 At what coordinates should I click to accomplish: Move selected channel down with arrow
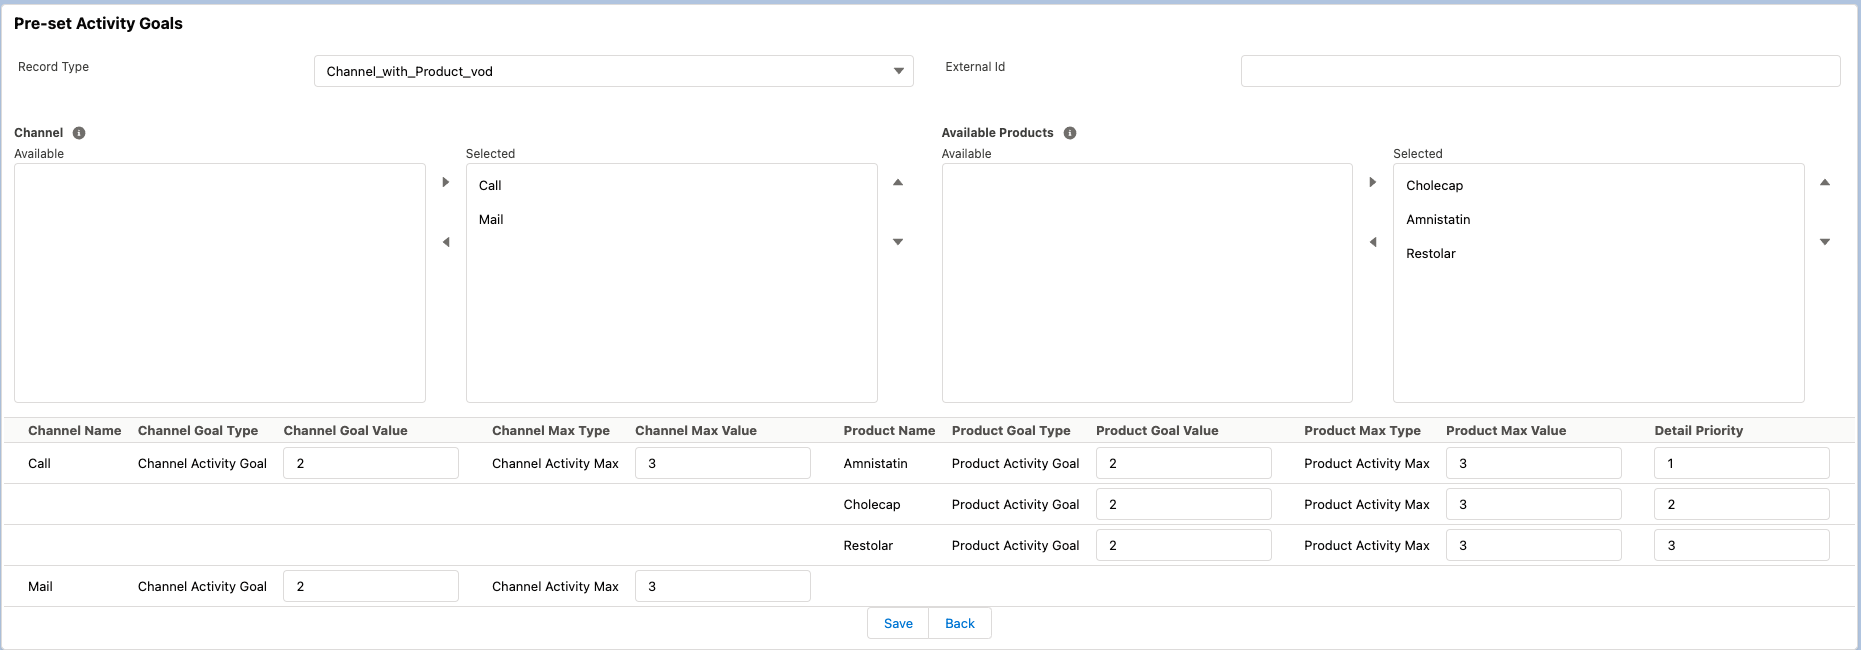tap(898, 242)
